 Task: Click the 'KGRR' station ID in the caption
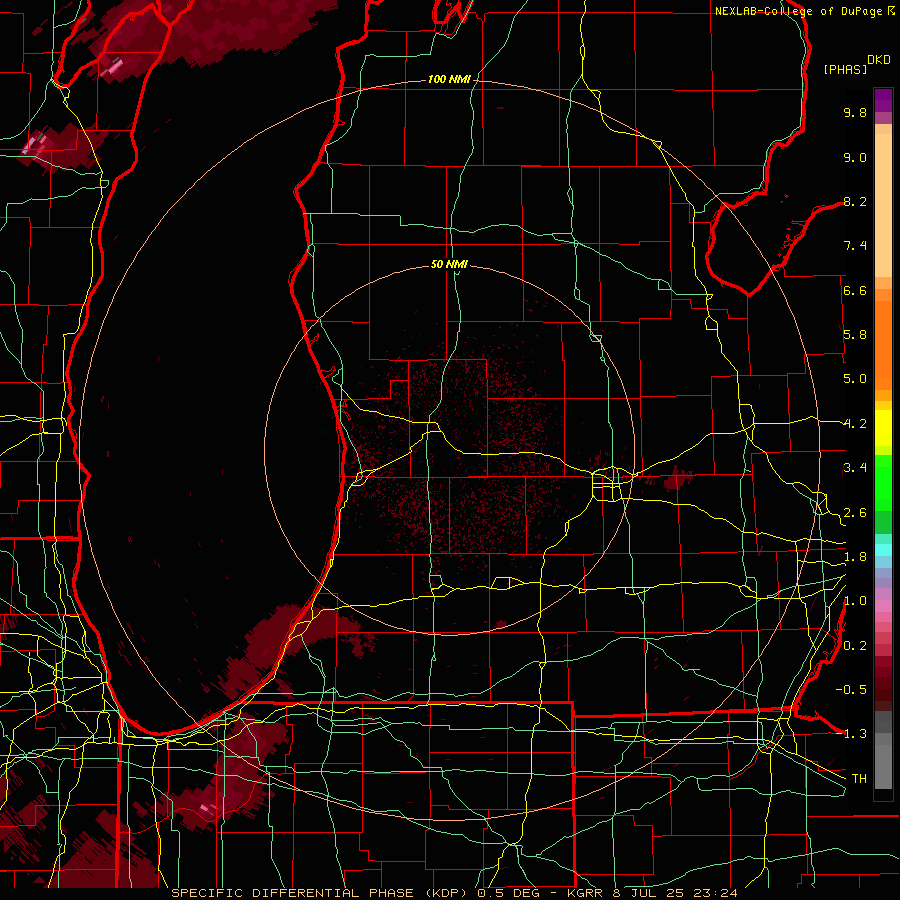pos(585,893)
